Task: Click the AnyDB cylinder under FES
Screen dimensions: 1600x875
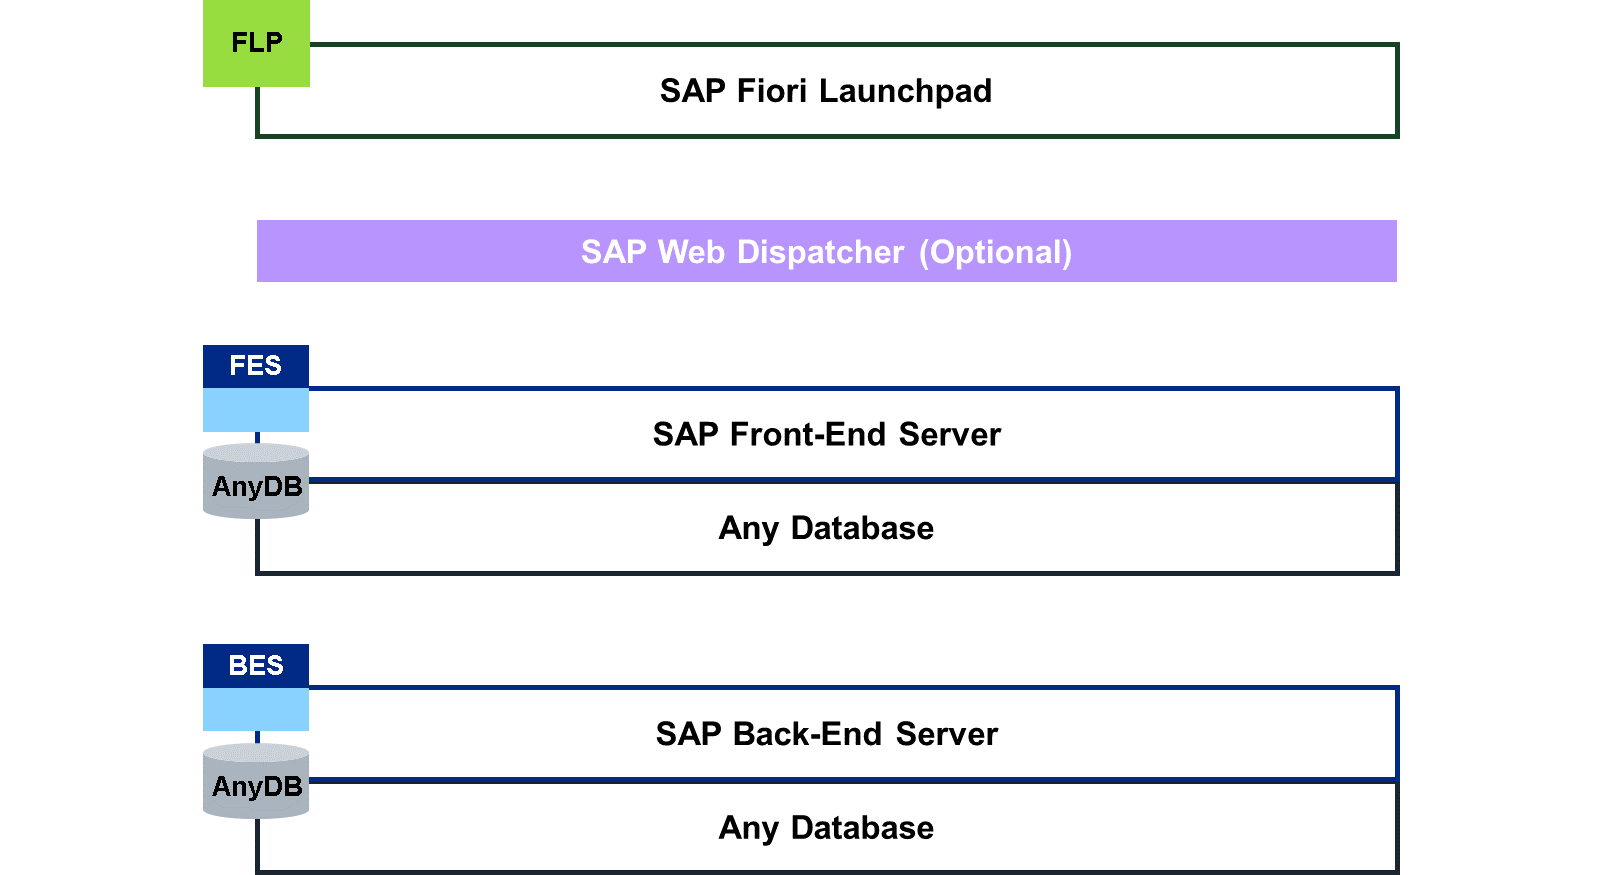Action: [x=256, y=481]
